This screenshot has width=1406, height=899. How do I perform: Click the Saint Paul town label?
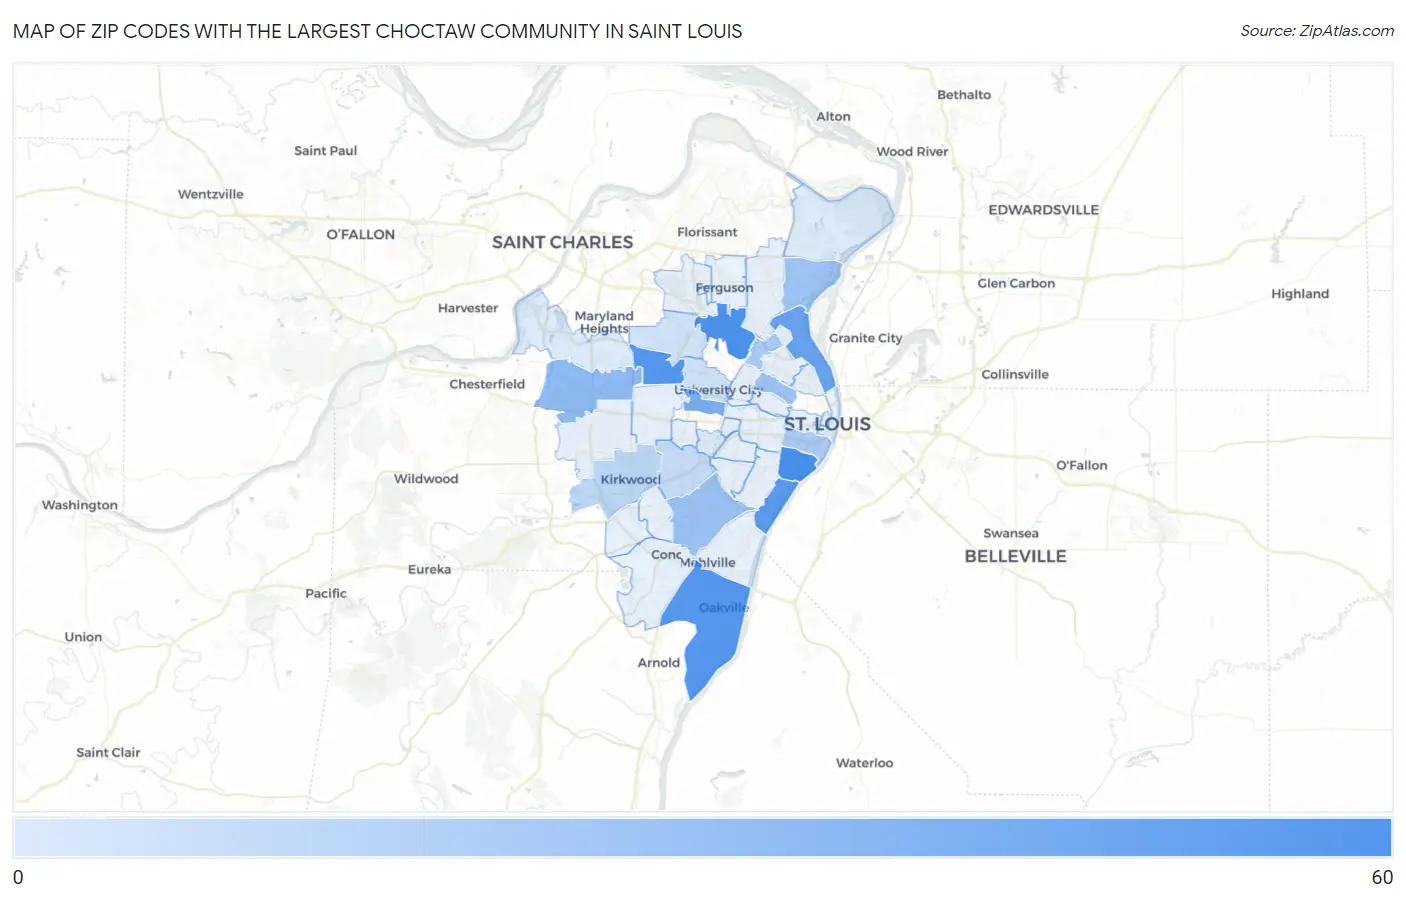coord(325,151)
